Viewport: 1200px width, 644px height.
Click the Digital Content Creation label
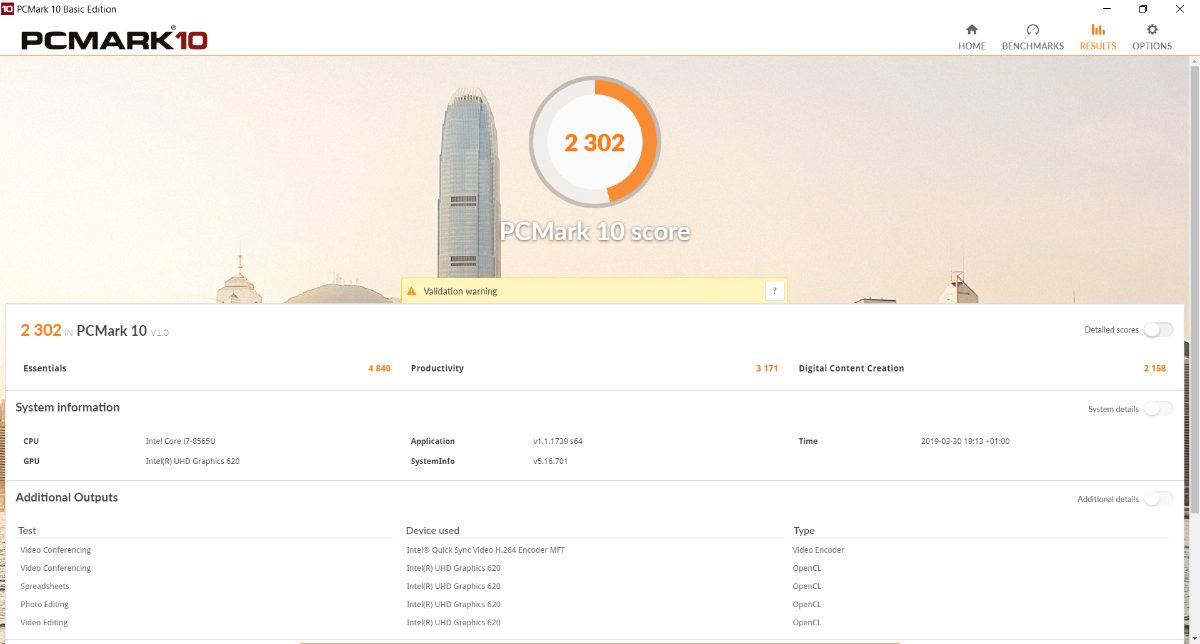pyautogui.click(x=851, y=369)
